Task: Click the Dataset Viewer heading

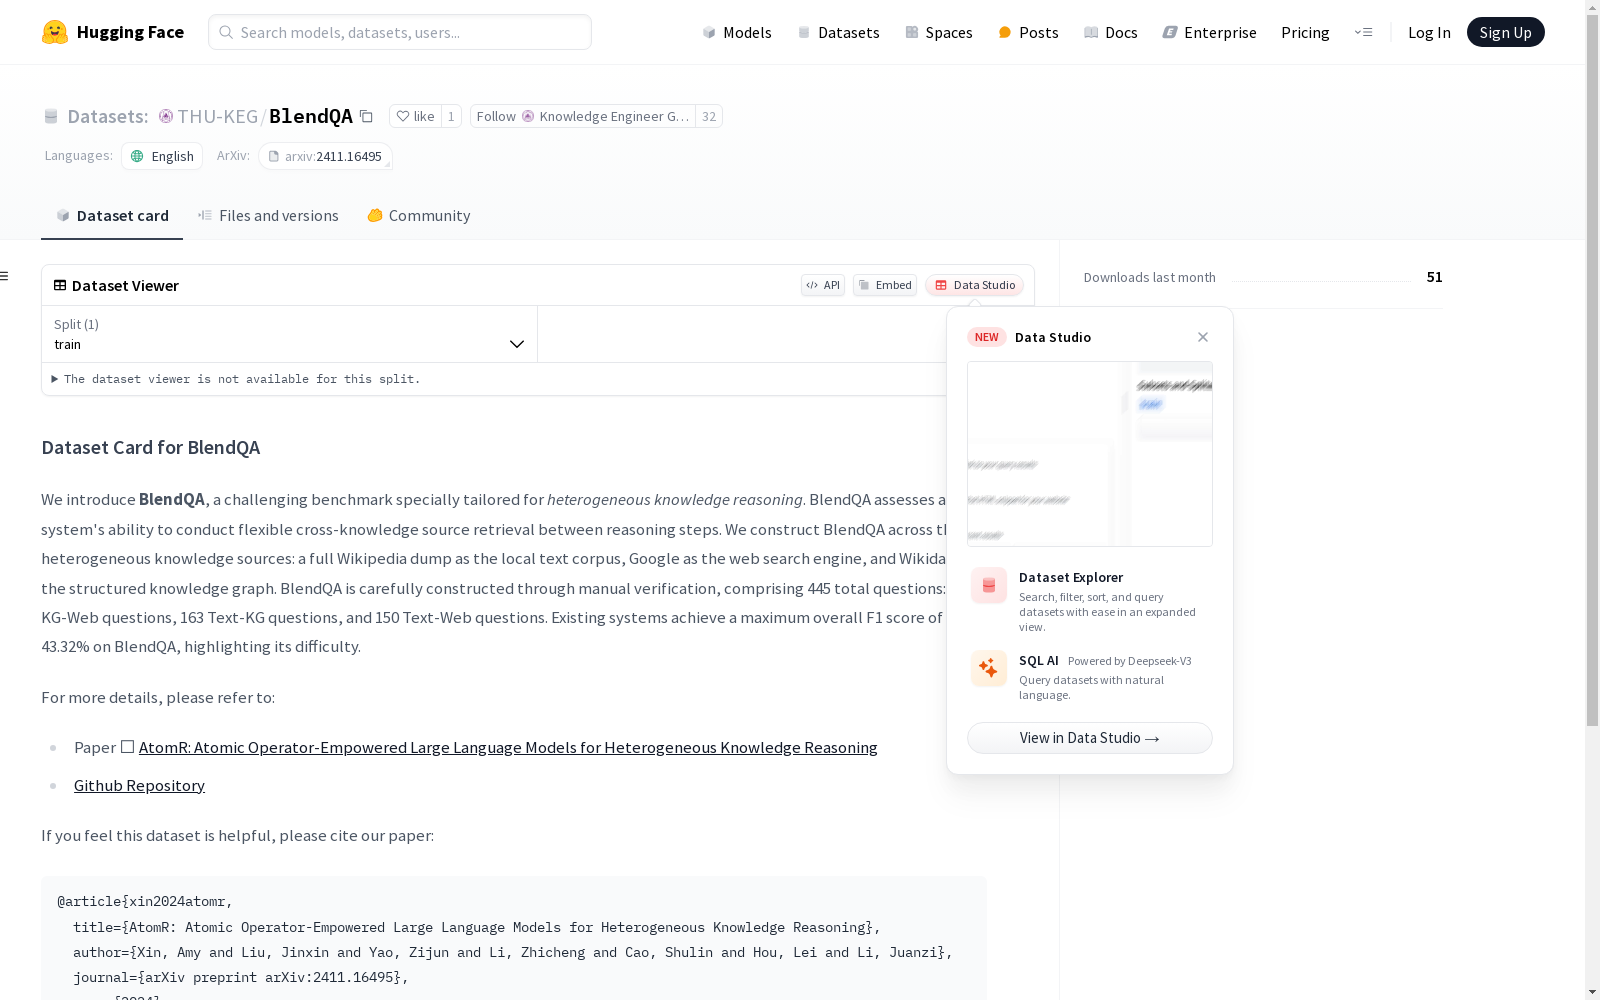Action: (125, 285)
